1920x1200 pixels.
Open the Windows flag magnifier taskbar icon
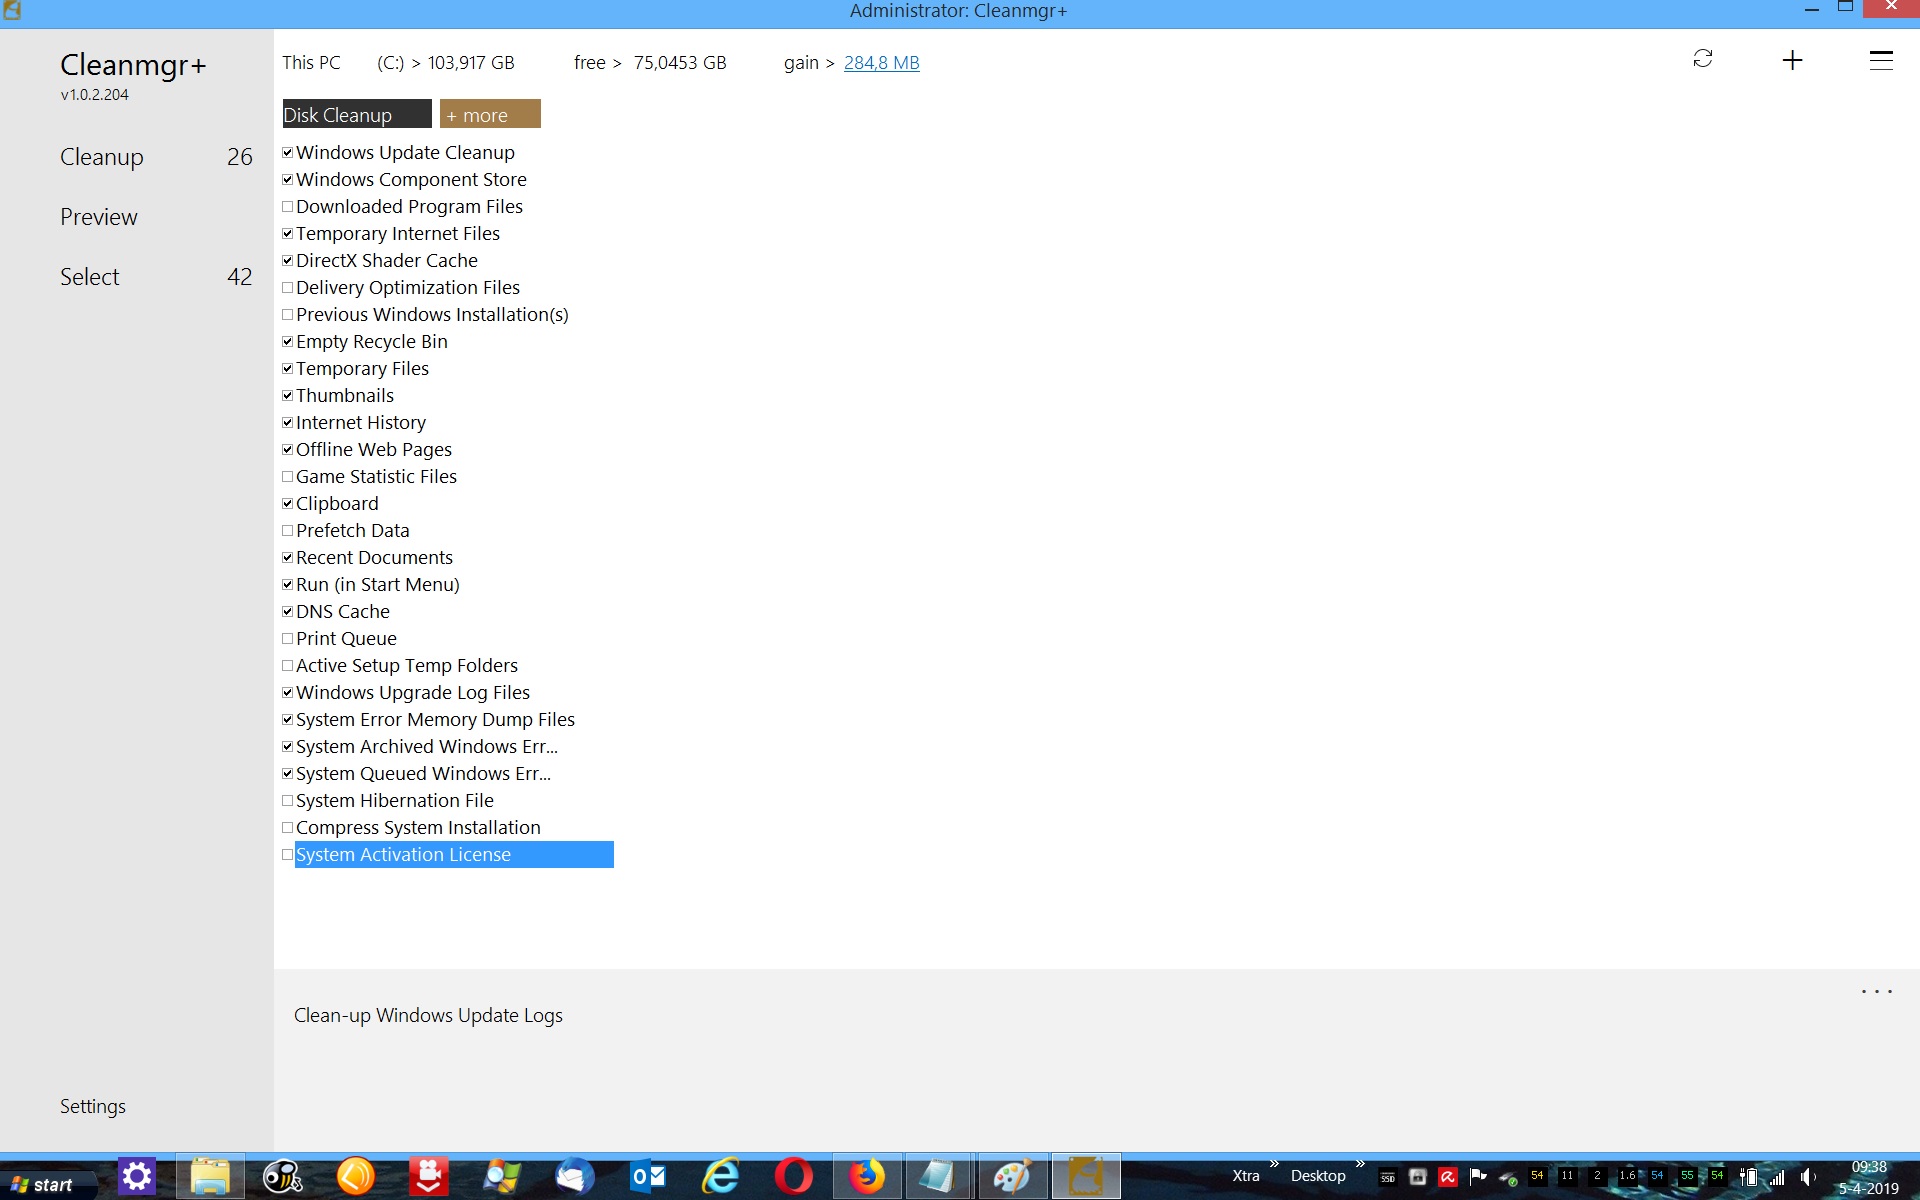point(501,1177)
